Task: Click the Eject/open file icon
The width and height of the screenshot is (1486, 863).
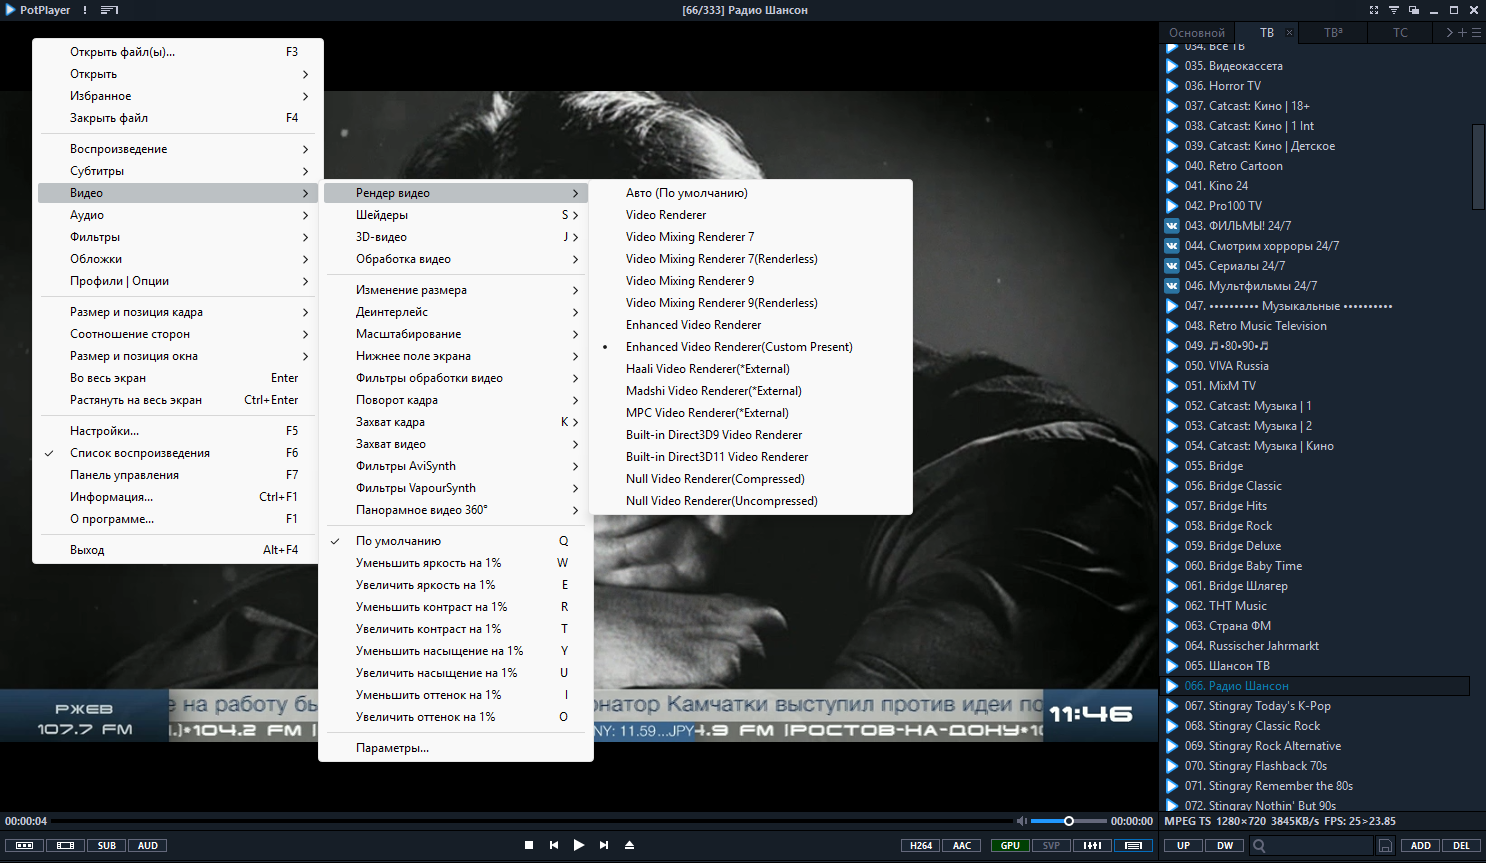Action: (x=629, y=845)
